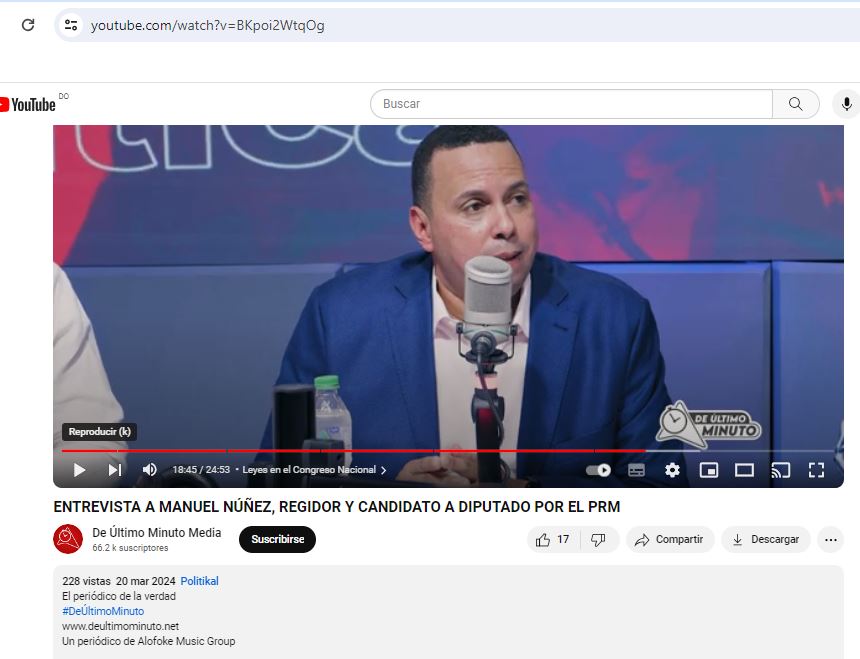
Task: Open the #DeÚltimoMinuto hashtag
Action: [103, 611]
